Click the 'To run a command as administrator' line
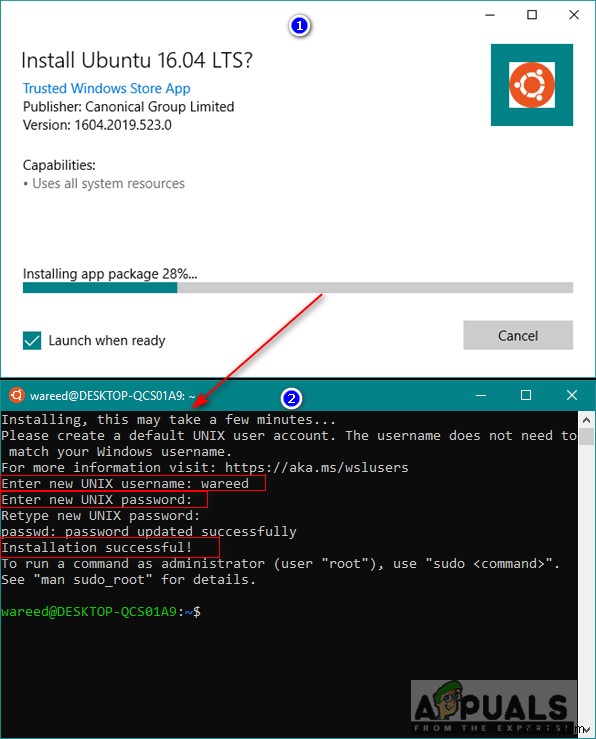596x739 pixels. pos(280,564)
